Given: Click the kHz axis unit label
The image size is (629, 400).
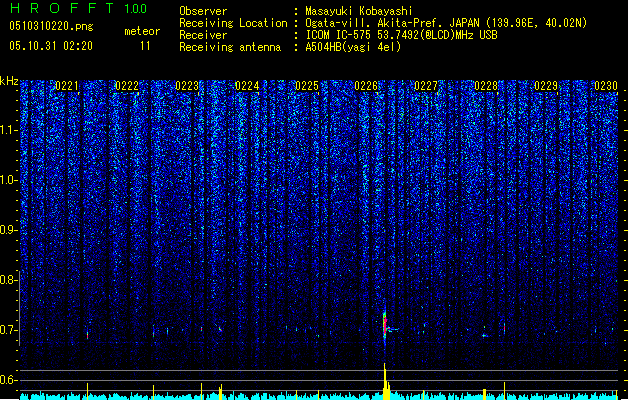Looking at the screenshot, I should click(x=9, y=81).
